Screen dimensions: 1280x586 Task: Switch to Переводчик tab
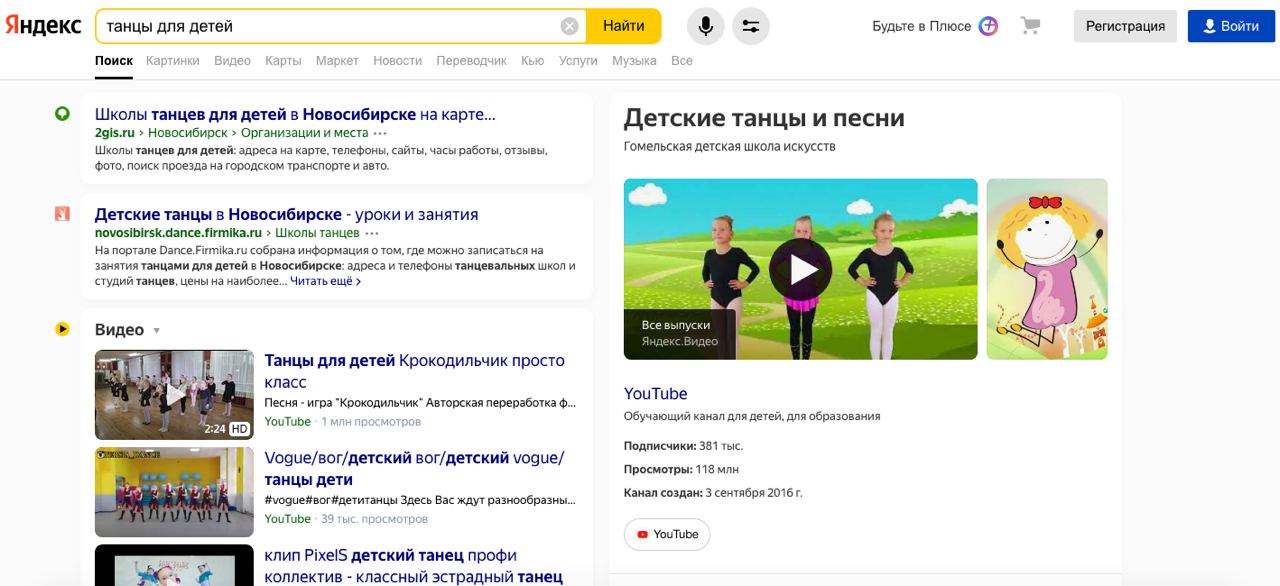[472, 60]
